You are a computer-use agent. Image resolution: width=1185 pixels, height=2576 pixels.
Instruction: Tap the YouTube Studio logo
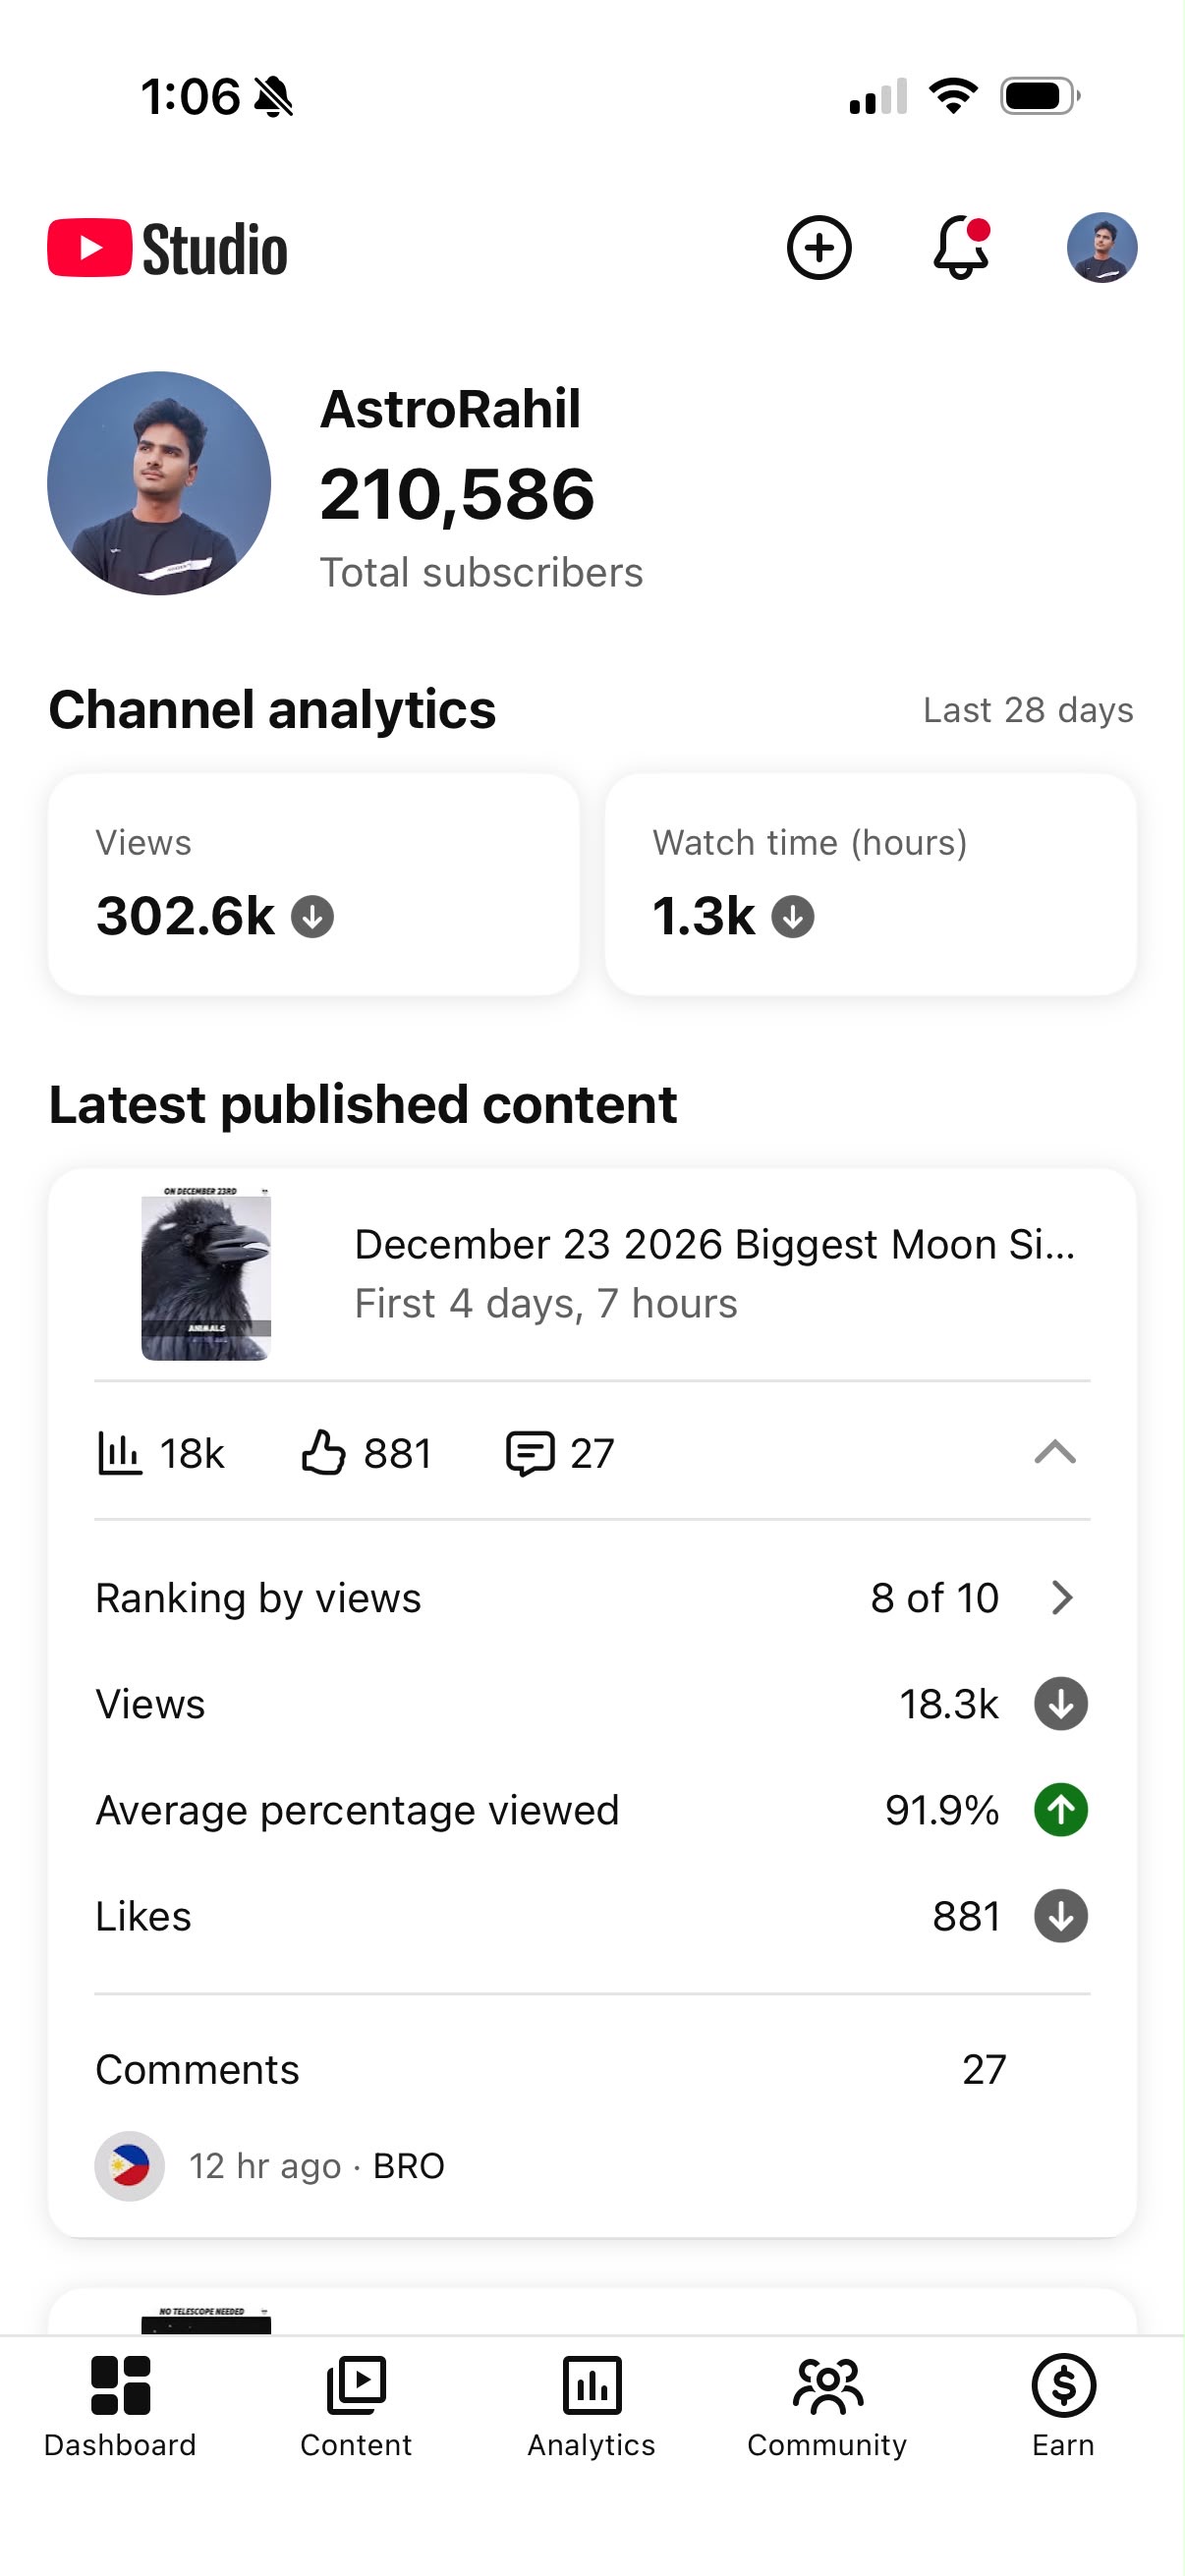[x=167, y=248]
